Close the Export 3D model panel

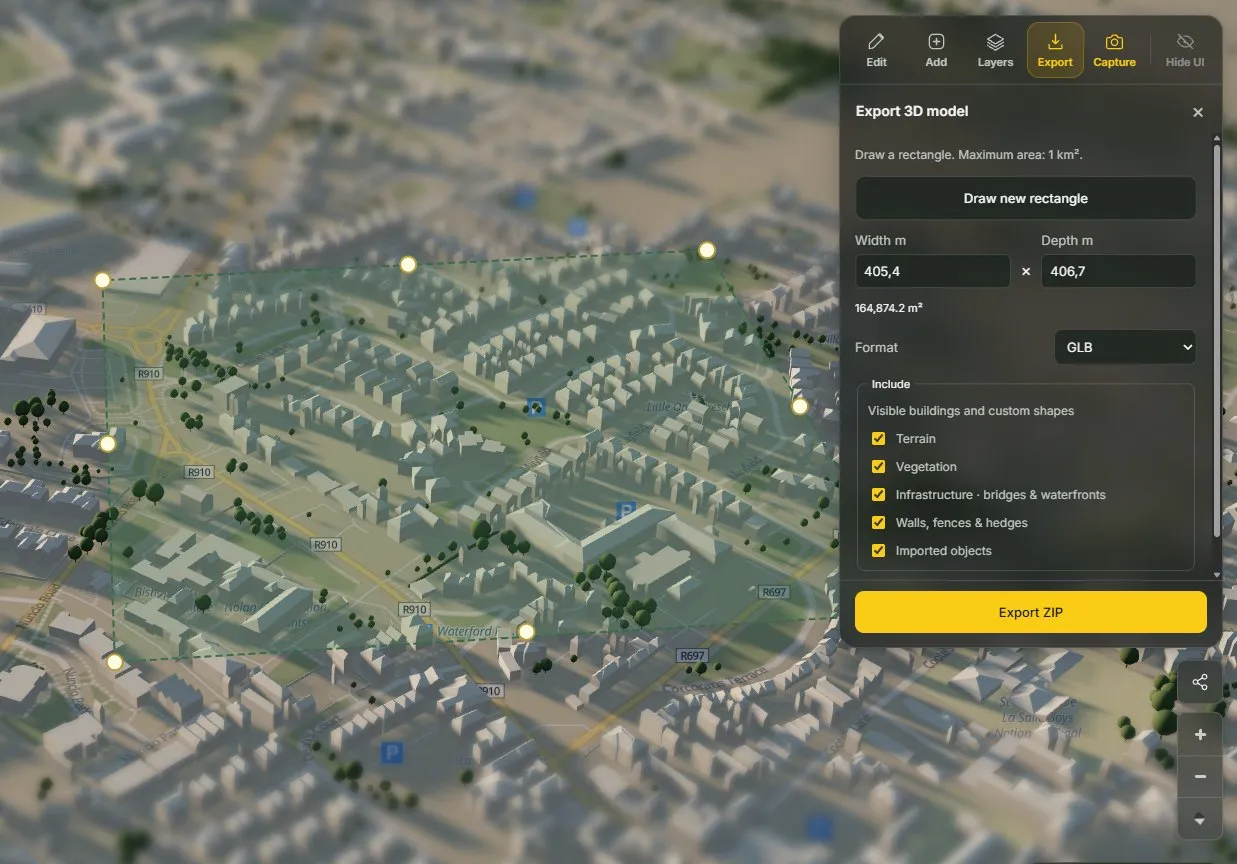1198,112
